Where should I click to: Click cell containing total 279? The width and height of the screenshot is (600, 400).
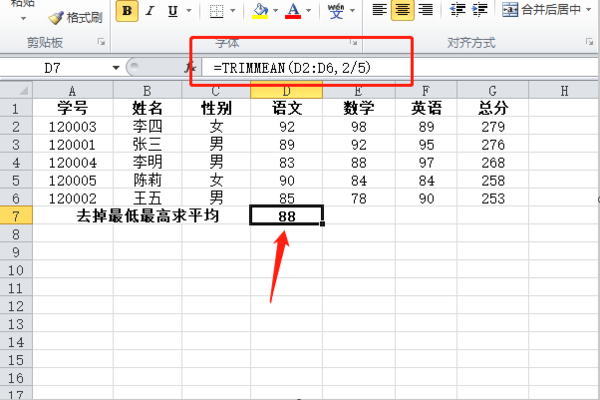(x=492, y=126)
